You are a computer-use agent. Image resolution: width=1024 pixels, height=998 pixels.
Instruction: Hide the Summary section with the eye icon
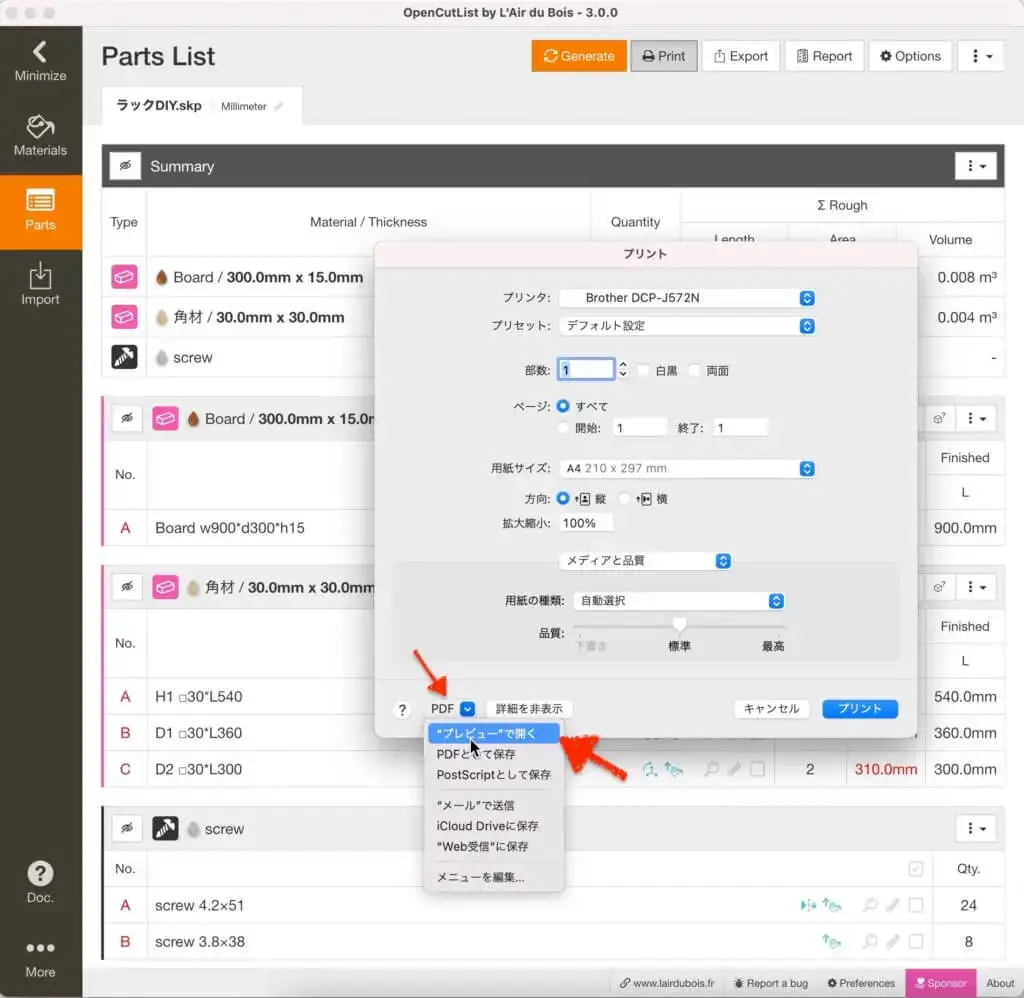125,166
